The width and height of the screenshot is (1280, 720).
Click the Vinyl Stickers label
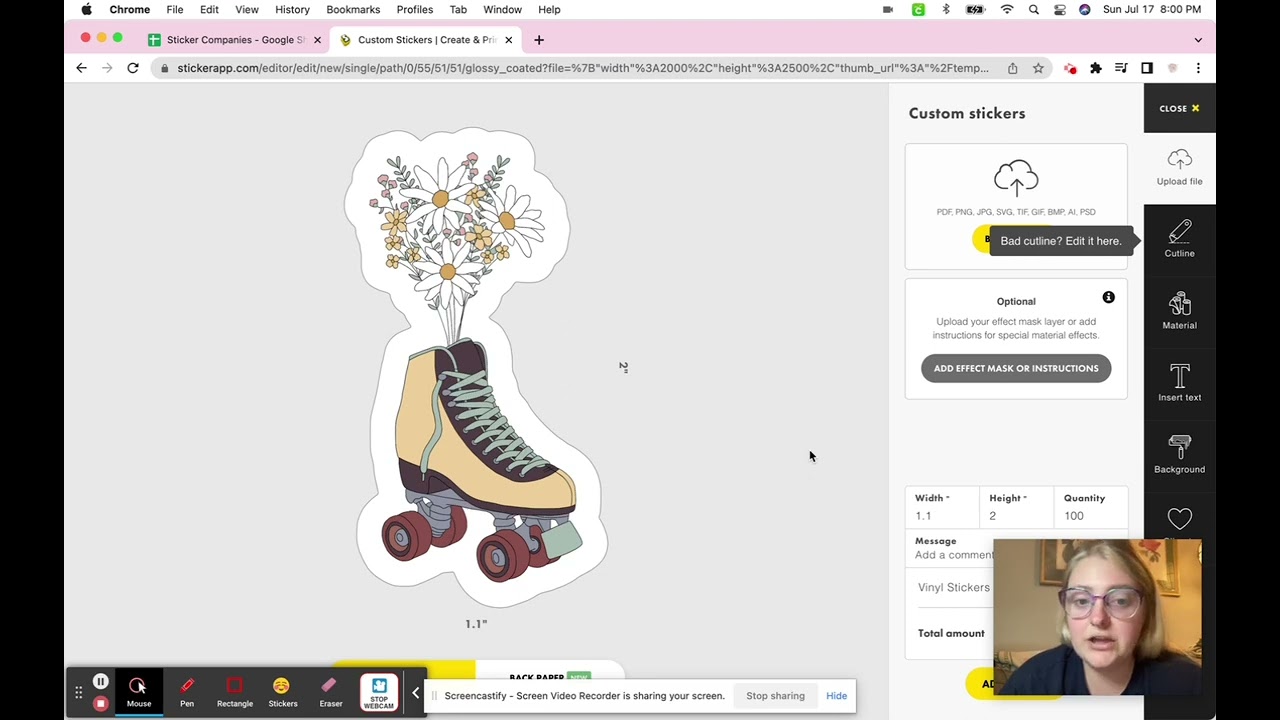click(x=954, y=587)
